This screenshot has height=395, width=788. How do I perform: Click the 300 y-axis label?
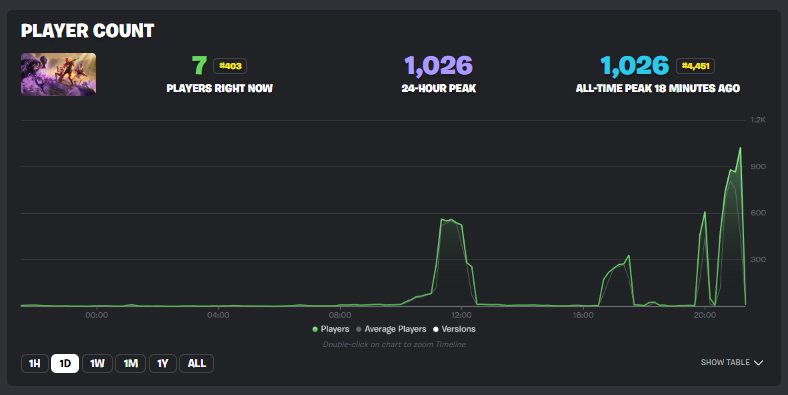coord(758,259)
